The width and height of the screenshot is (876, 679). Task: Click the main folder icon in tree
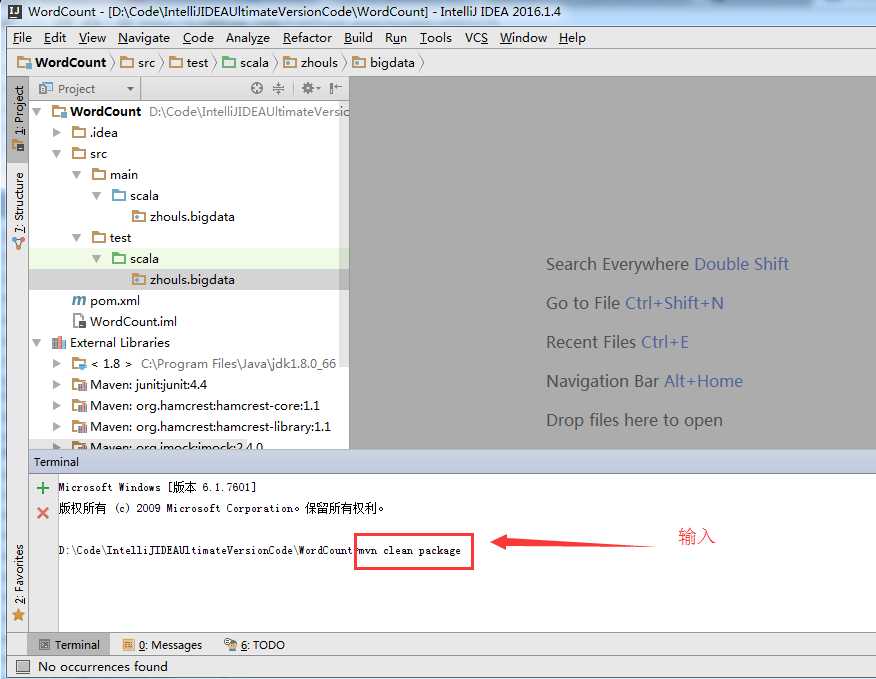[99, 174]
